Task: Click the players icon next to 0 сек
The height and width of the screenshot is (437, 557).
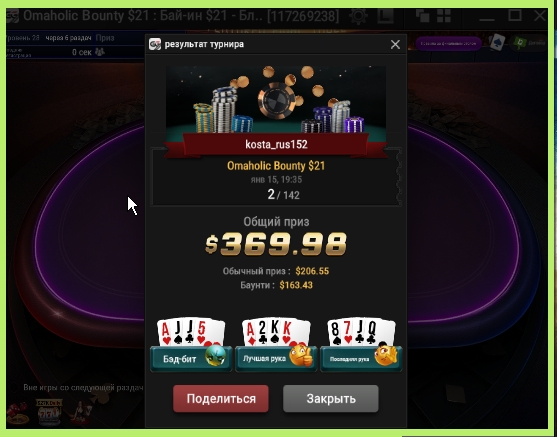Action: [100, 52]
